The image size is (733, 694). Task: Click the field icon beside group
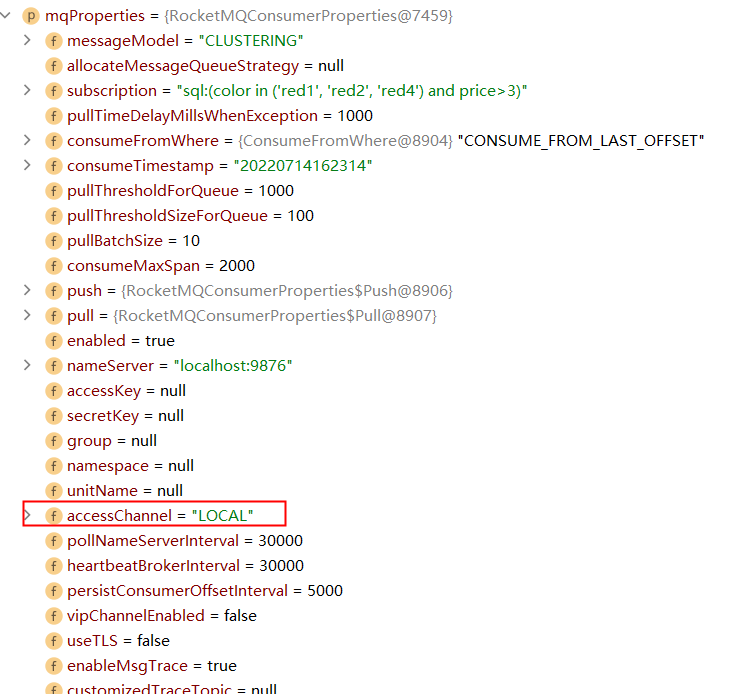click(54, 441)
